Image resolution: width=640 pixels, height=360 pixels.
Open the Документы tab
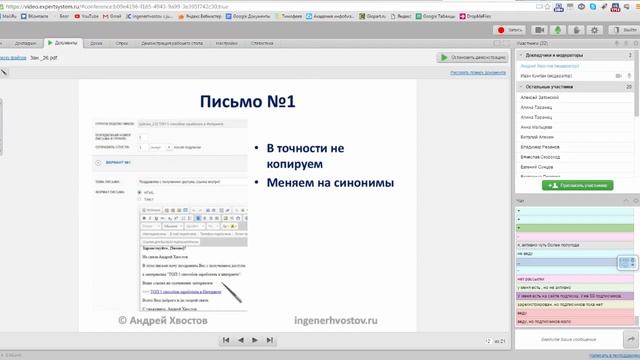click(62, 43)
